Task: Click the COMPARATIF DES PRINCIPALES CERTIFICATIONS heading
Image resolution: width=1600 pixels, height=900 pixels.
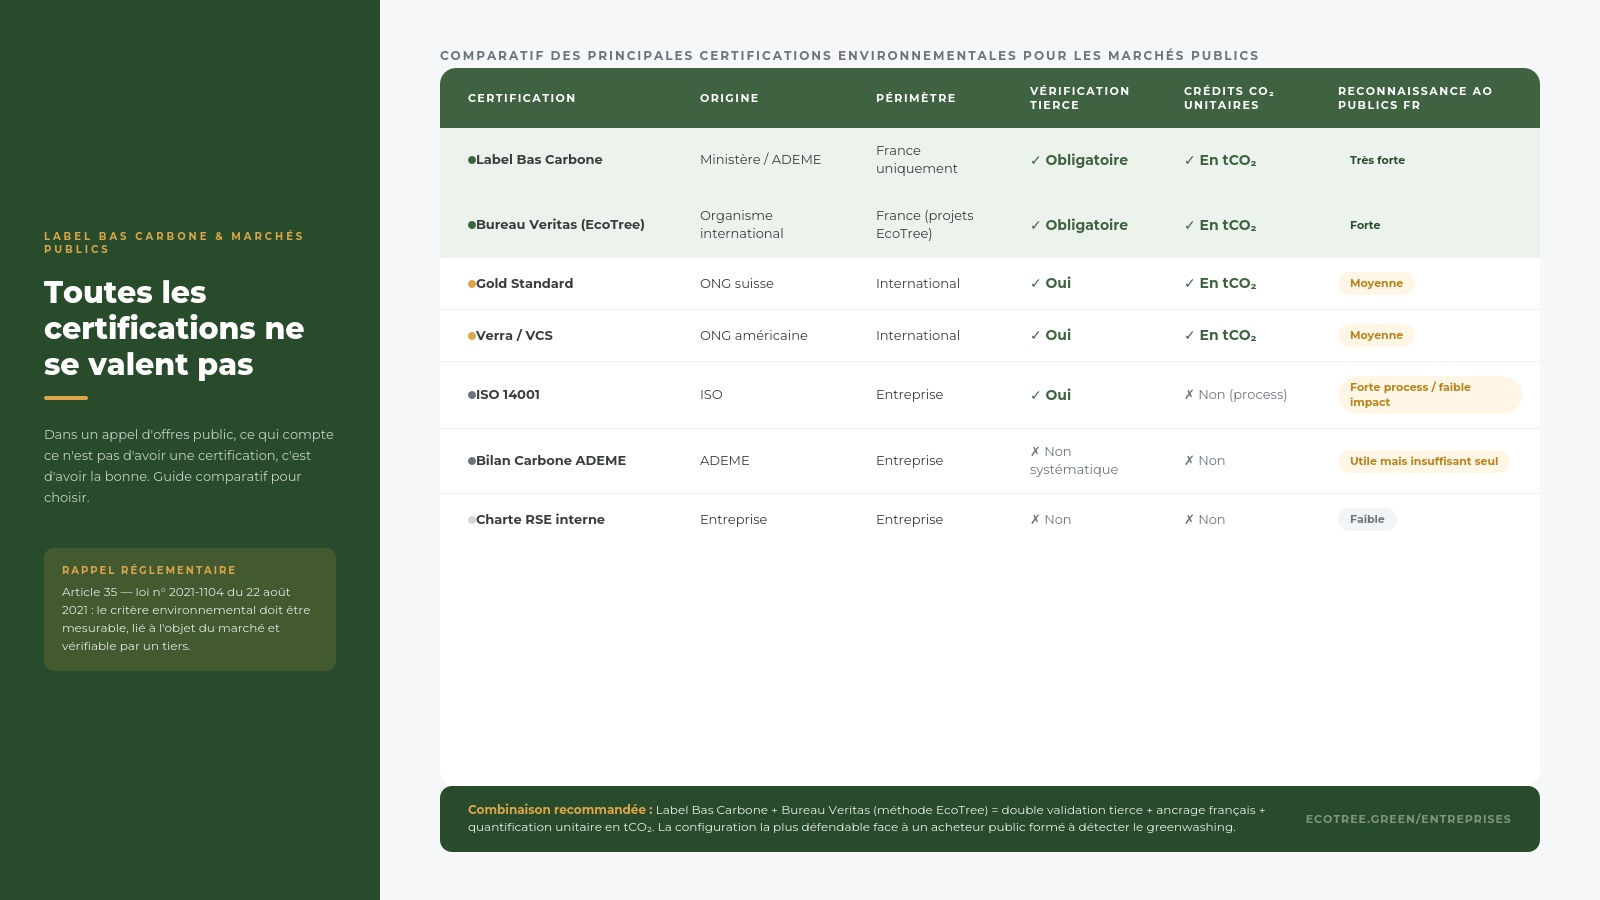Action: (x=850, y=56)
